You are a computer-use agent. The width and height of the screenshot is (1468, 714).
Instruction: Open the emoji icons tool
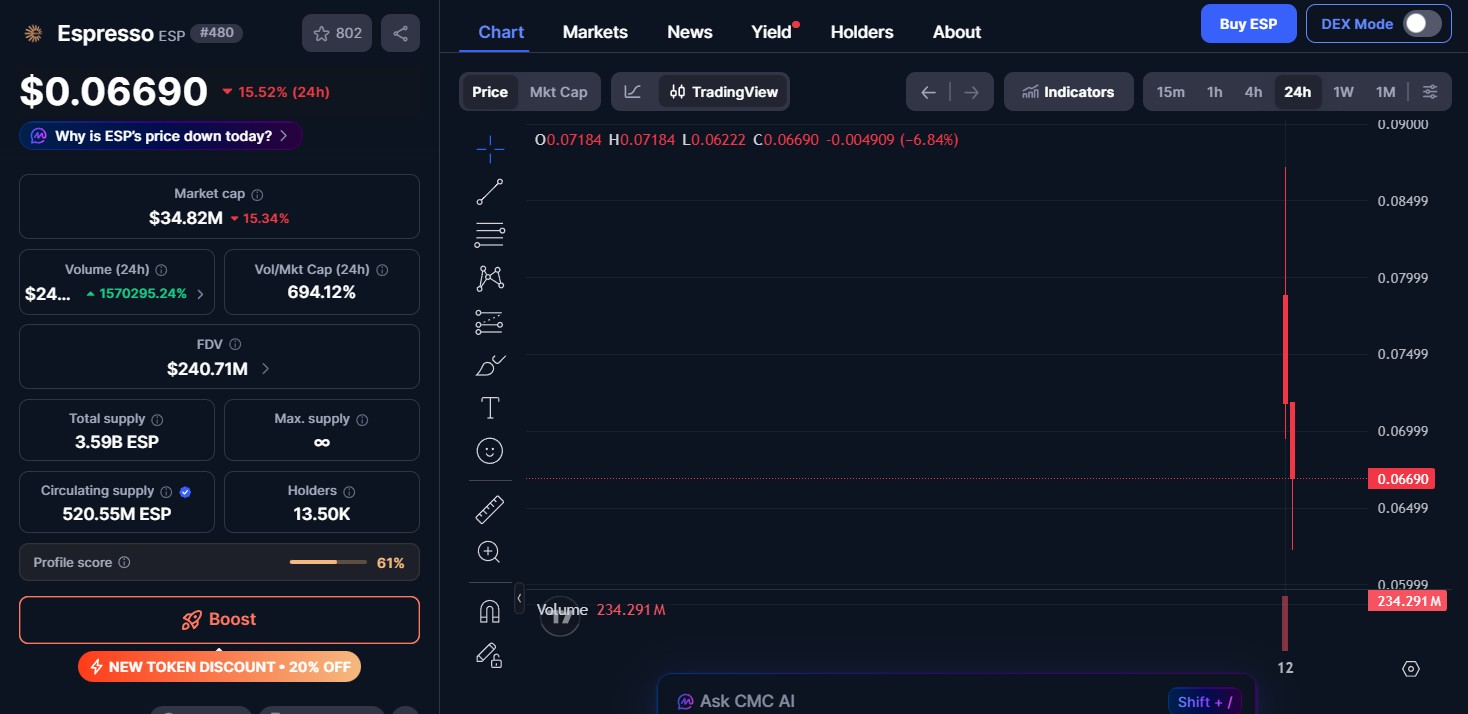(489, 451)
